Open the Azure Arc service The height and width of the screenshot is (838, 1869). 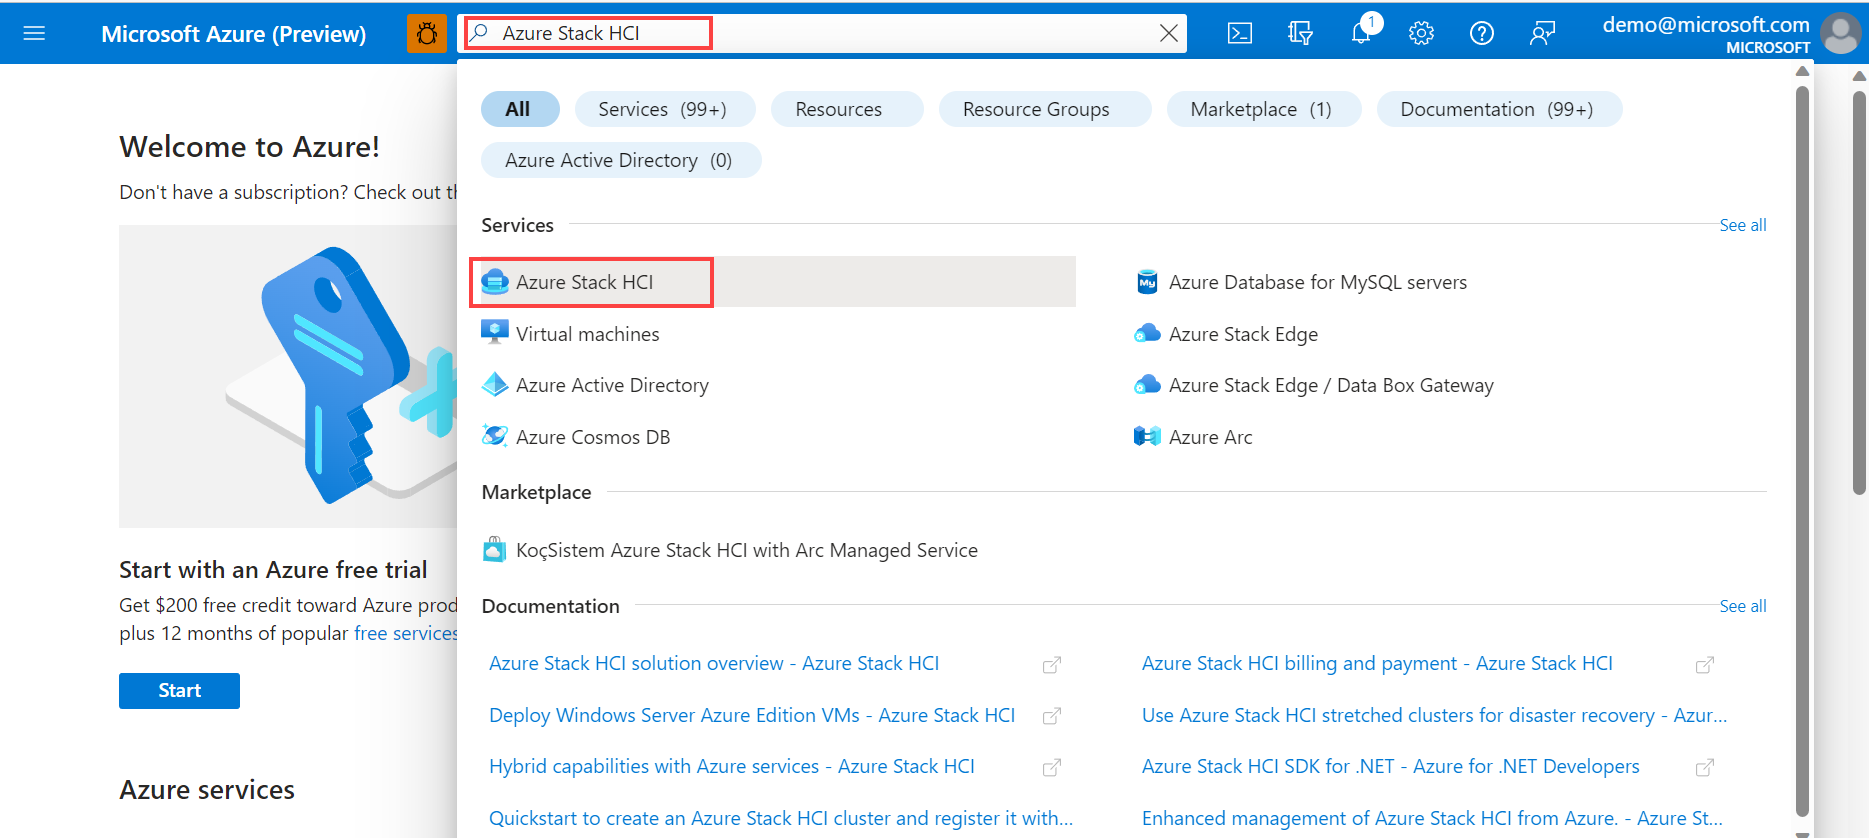click(1210, 437)
